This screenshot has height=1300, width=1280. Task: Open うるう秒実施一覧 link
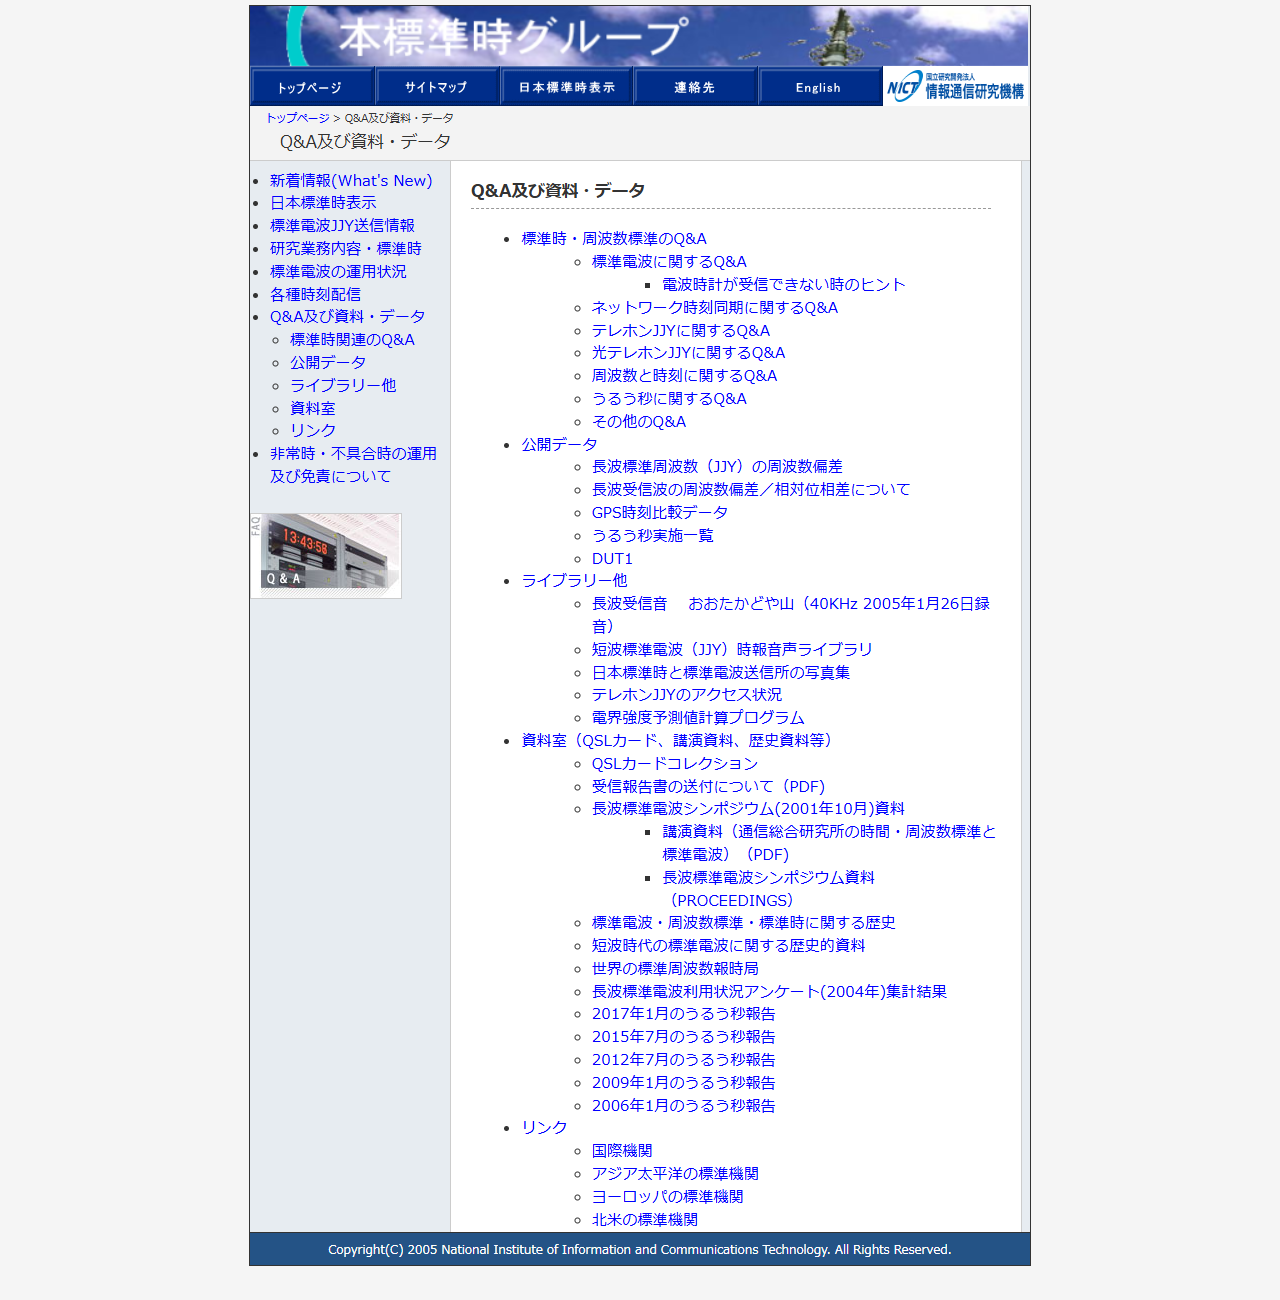tap(653, 536)
